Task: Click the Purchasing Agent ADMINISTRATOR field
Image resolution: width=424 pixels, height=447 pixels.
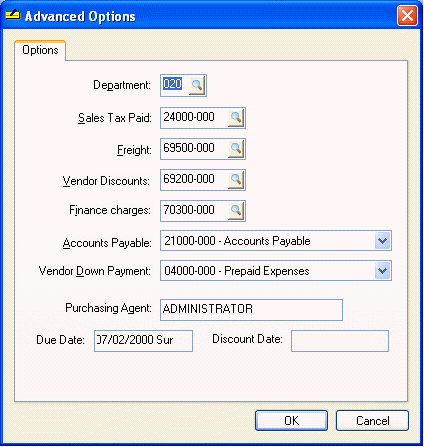Action: pyautogui.click(x=251, y=310)
